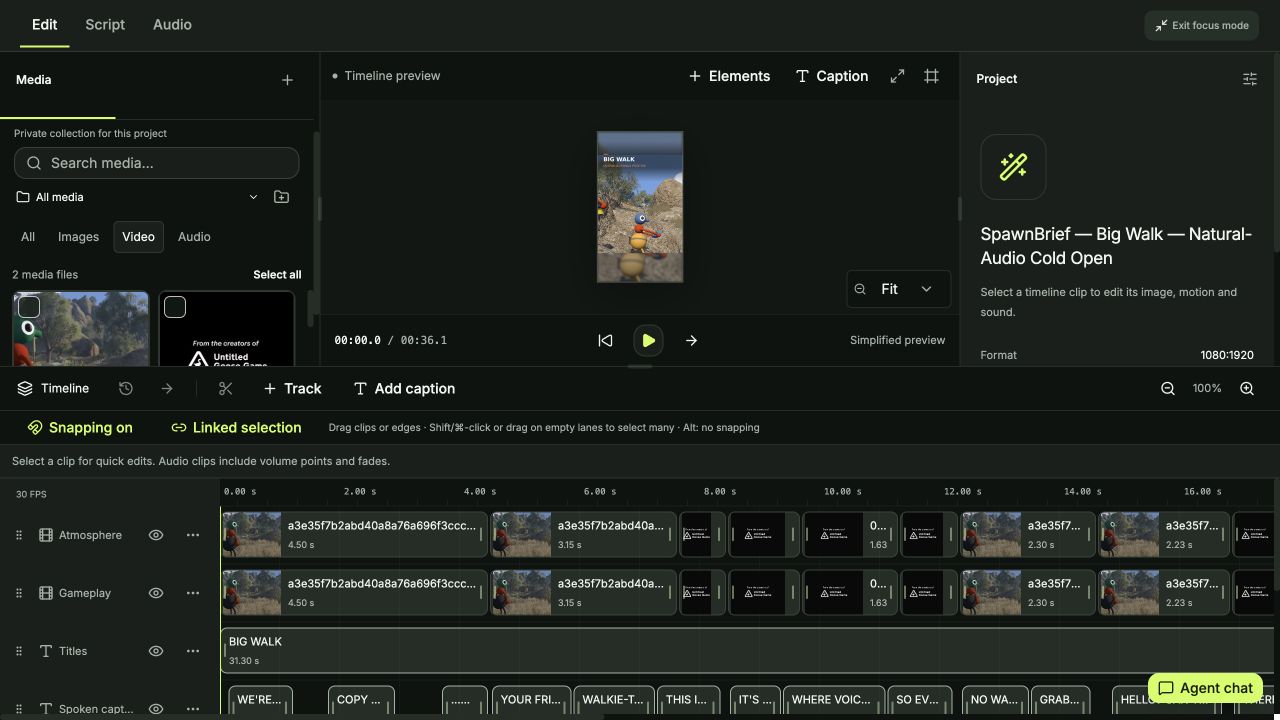This screenshot has height=720, width=1280.
Task: Add a Caption from the preview toolbar
Action: click(x=831, y=76)
